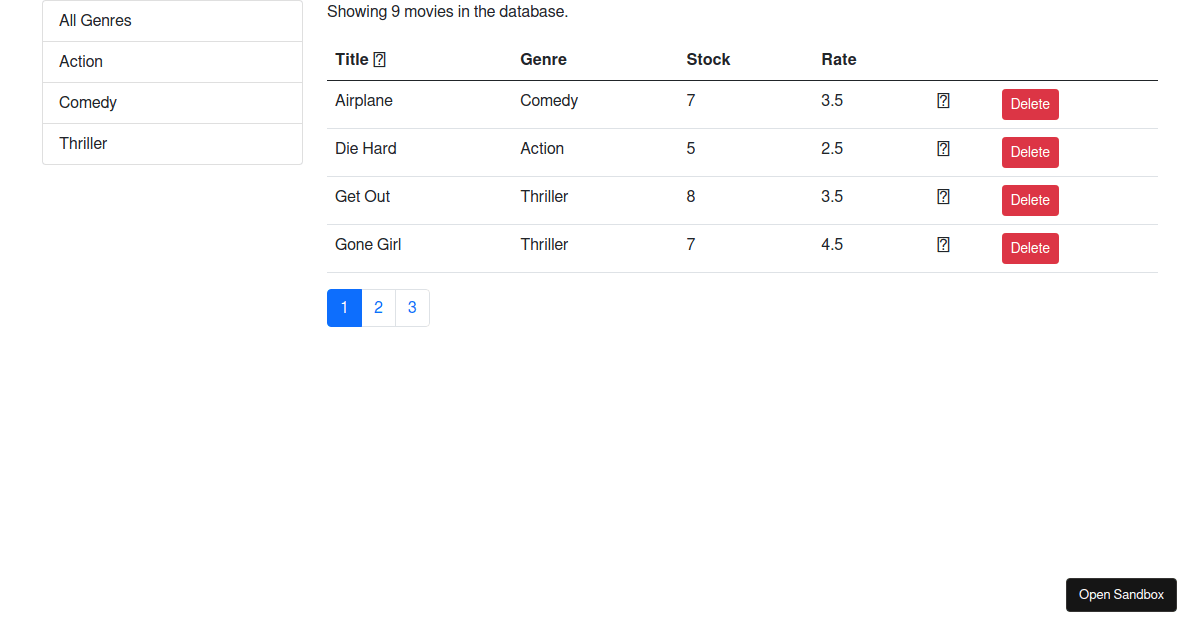Delete the Airplane movie
The height and width of the screenshot is (630, 1200).
tap(1030, 104)
